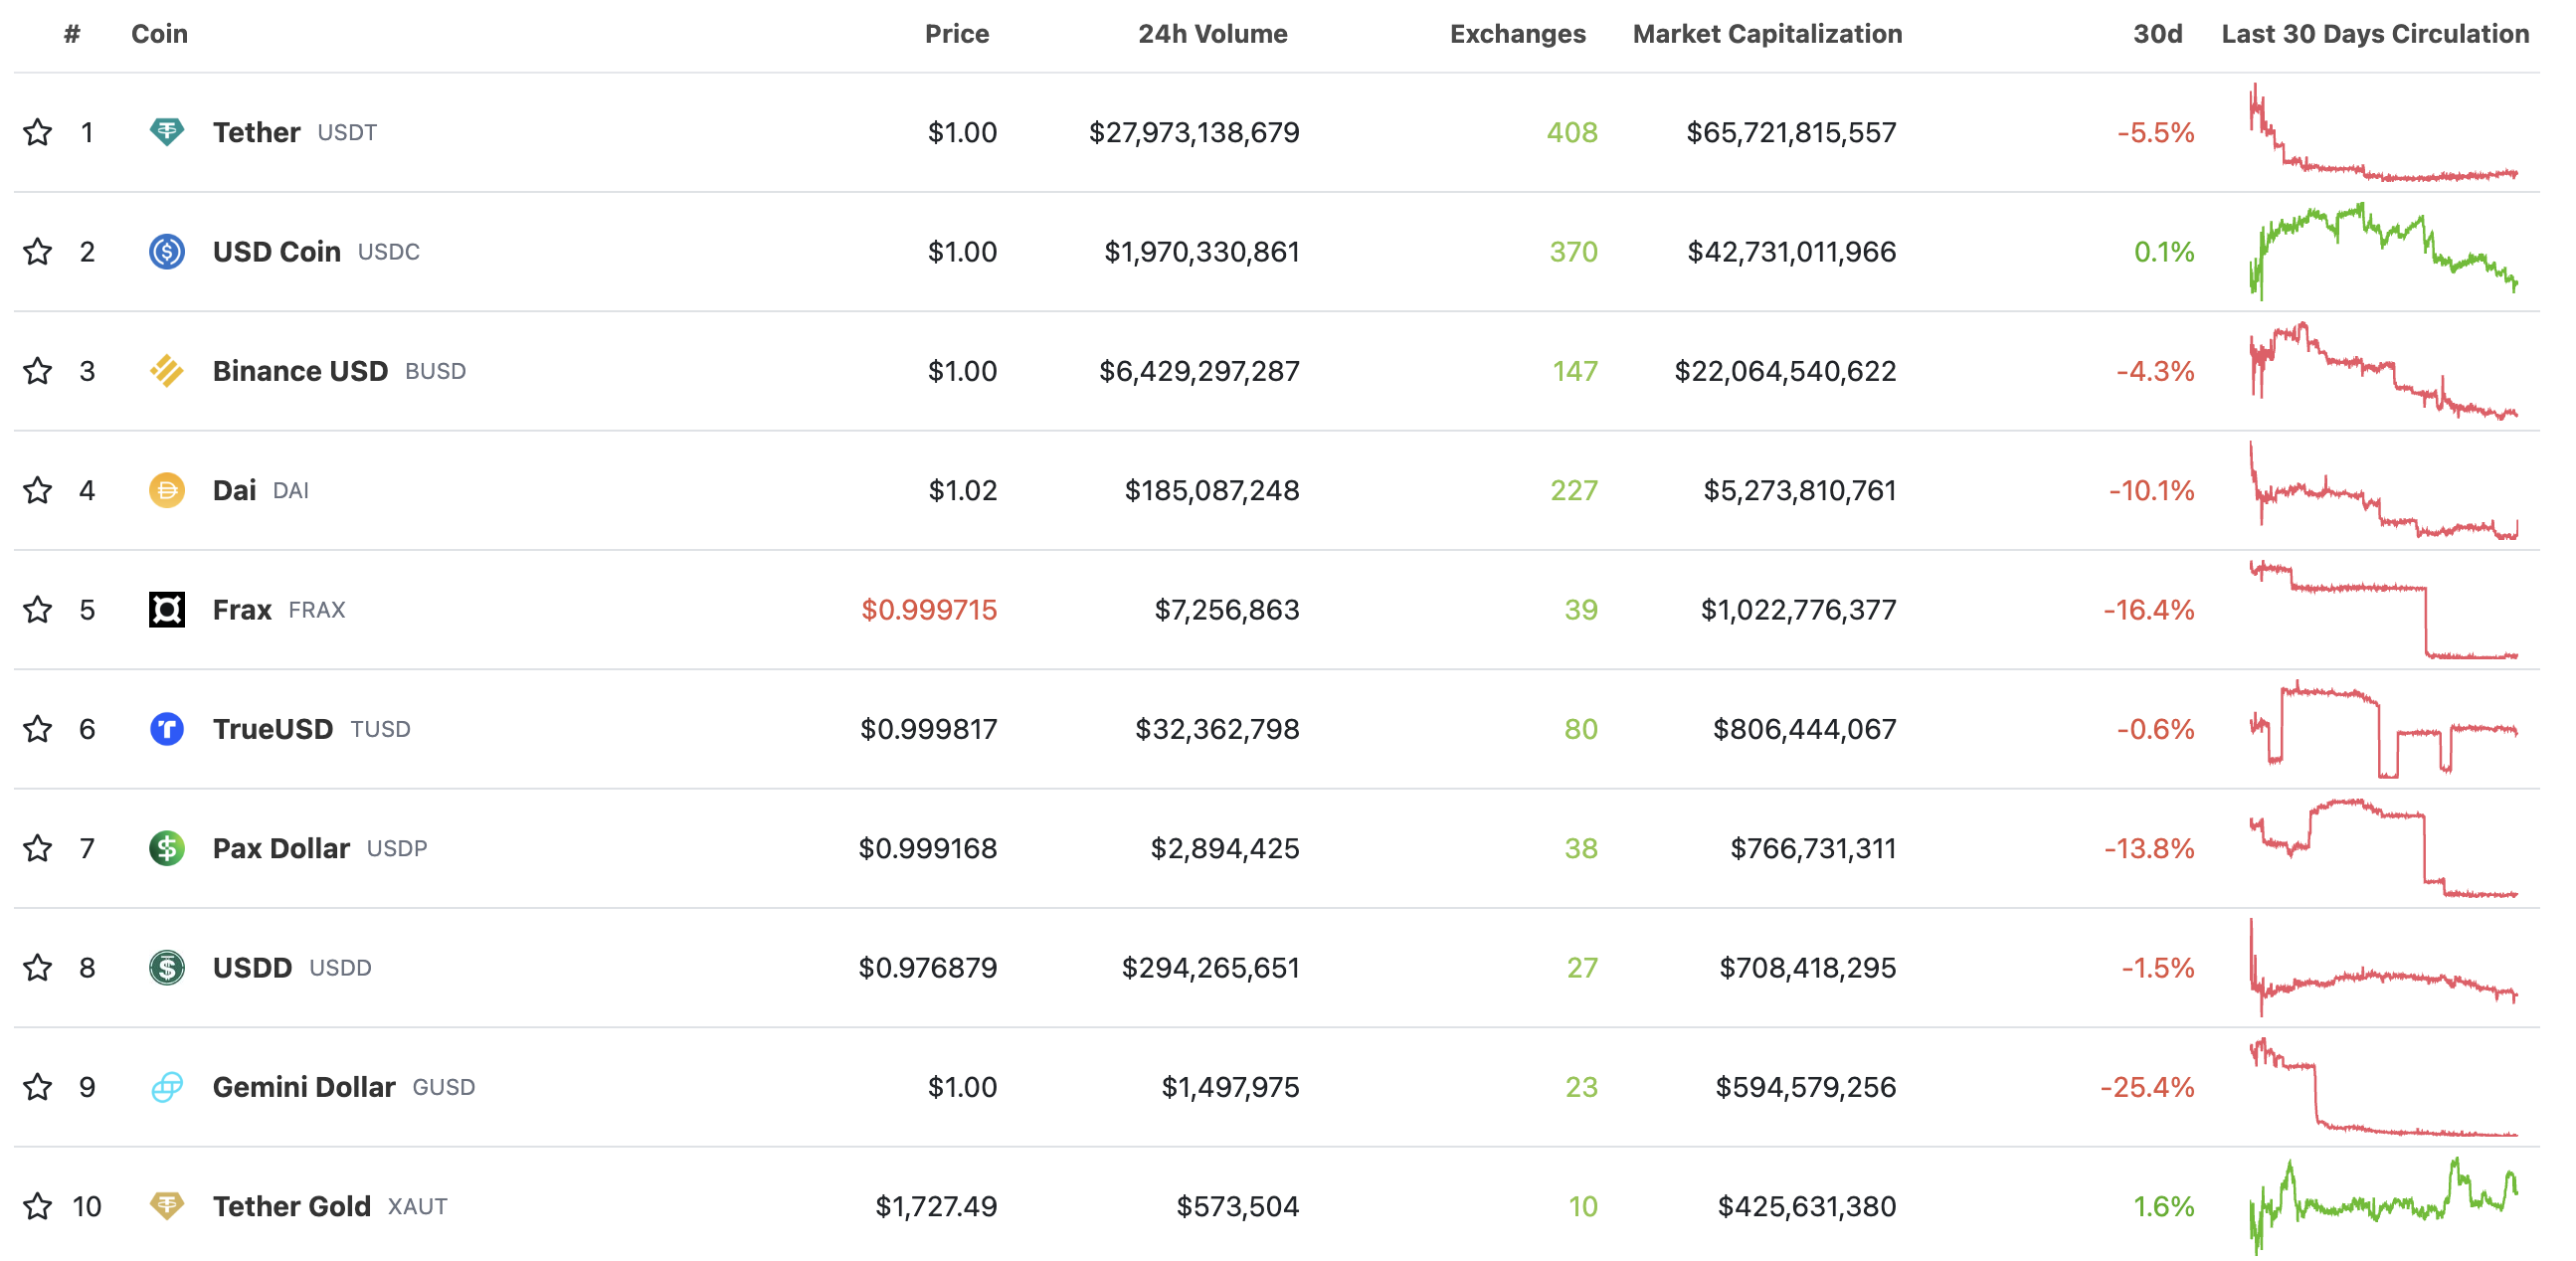Click the USDT ticker label
This screenshot has width=2576, height=1261.
[x=347, y=132]
